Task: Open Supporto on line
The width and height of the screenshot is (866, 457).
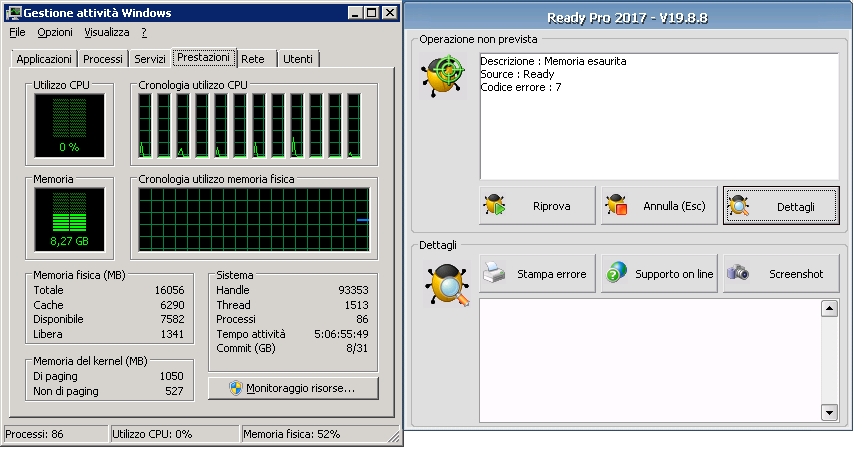Action: point(659,274)
